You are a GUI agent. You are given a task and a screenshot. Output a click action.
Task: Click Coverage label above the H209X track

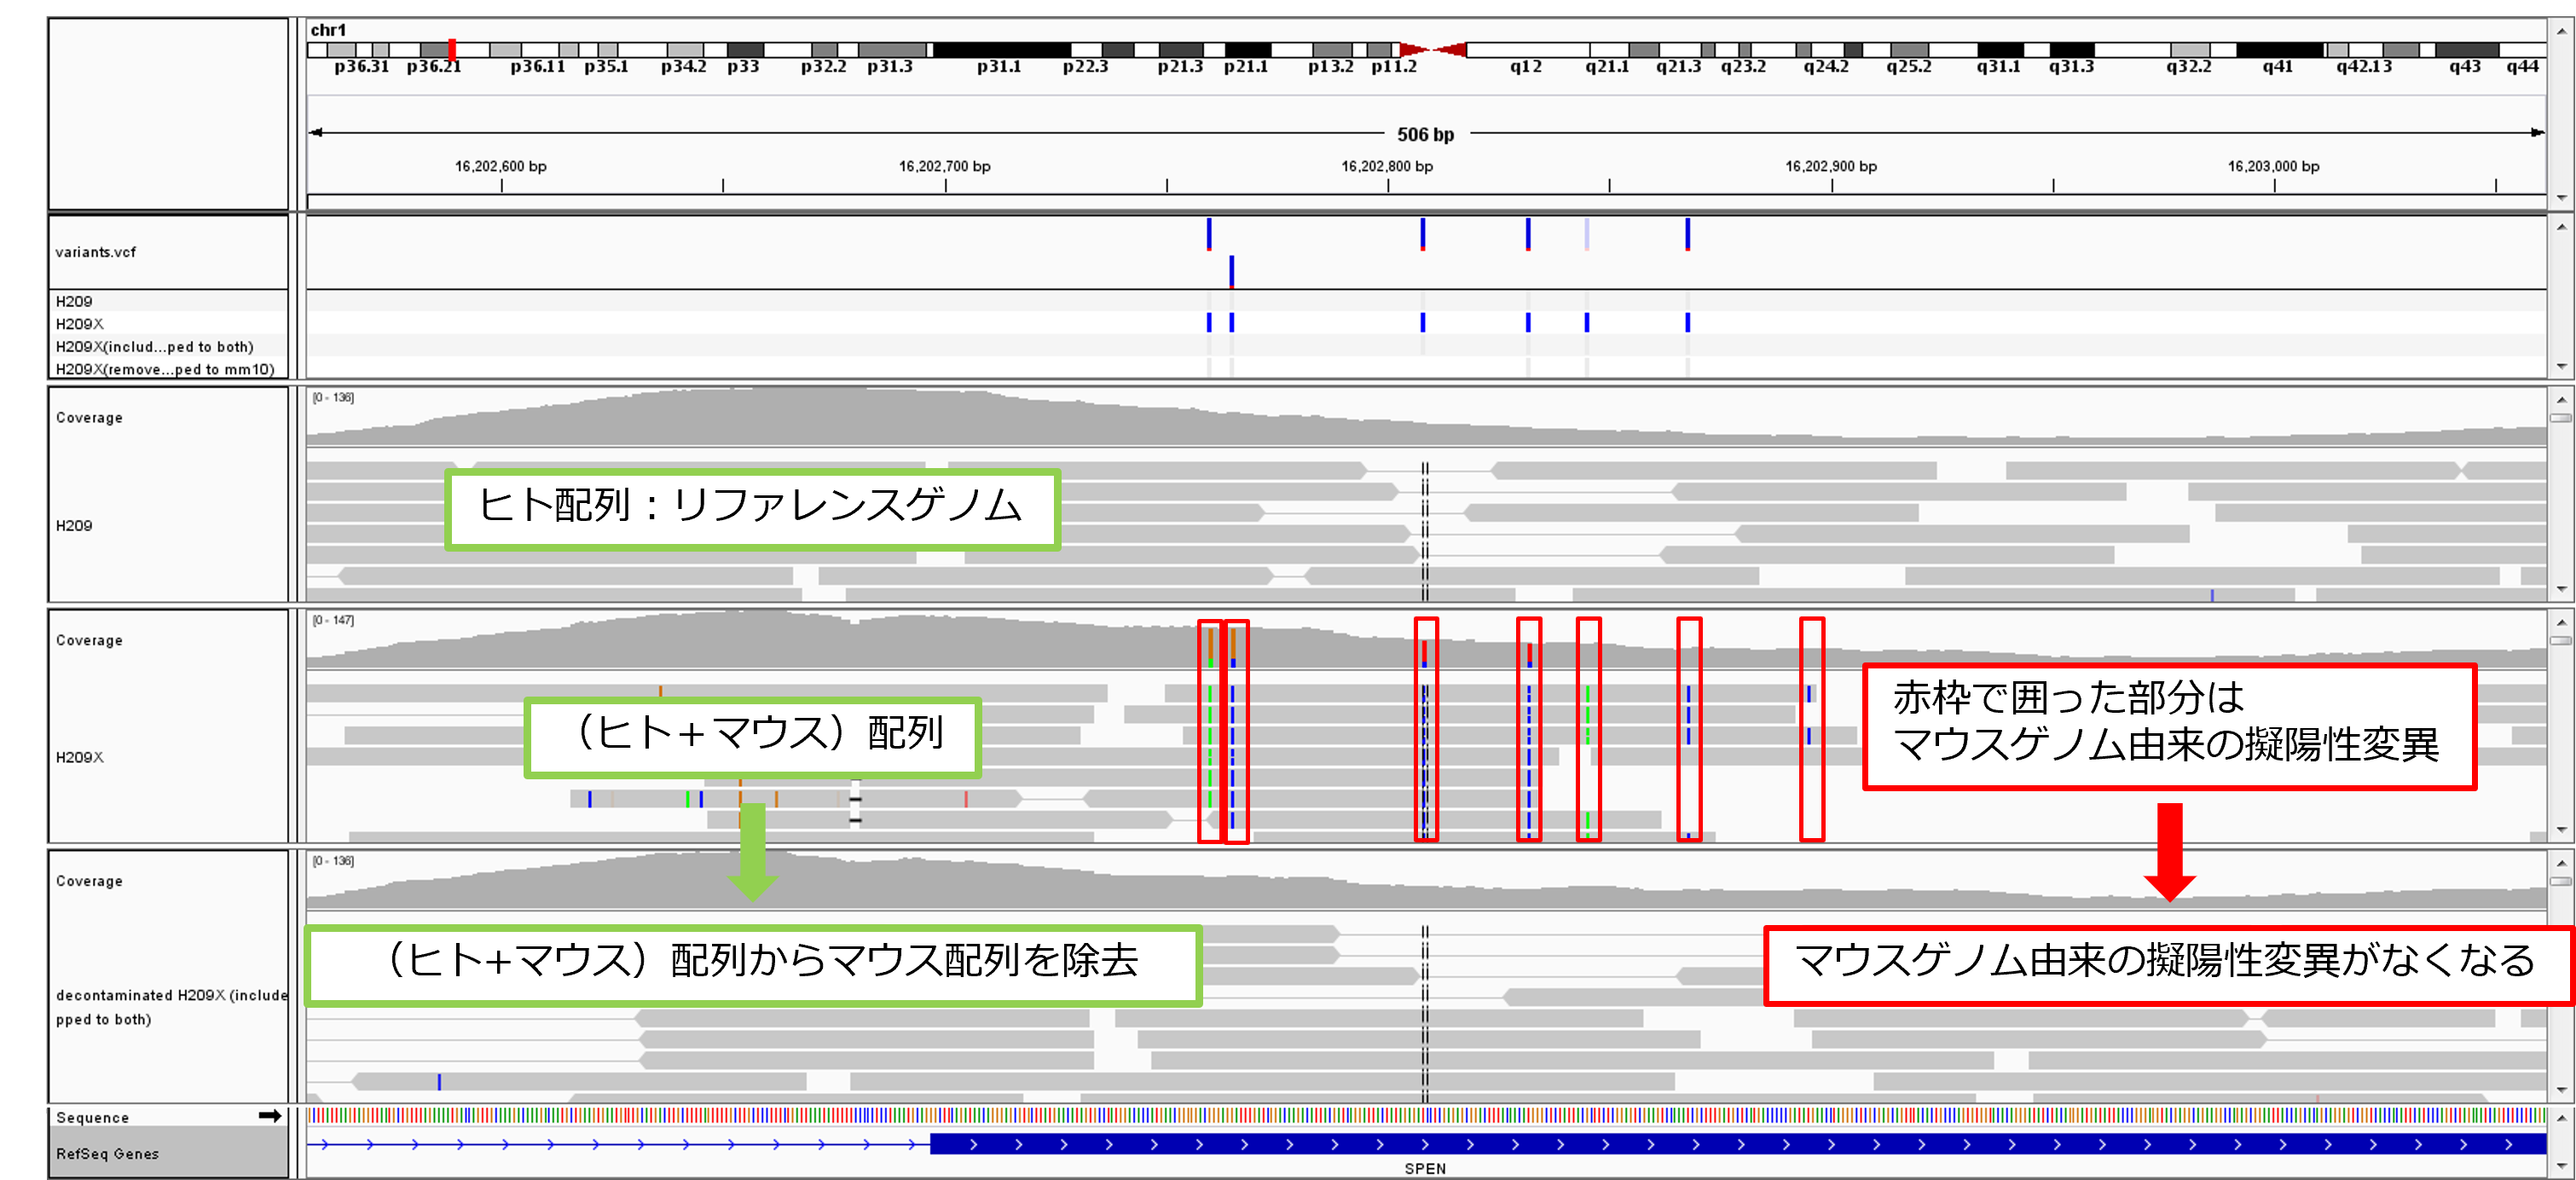(89, 640)
